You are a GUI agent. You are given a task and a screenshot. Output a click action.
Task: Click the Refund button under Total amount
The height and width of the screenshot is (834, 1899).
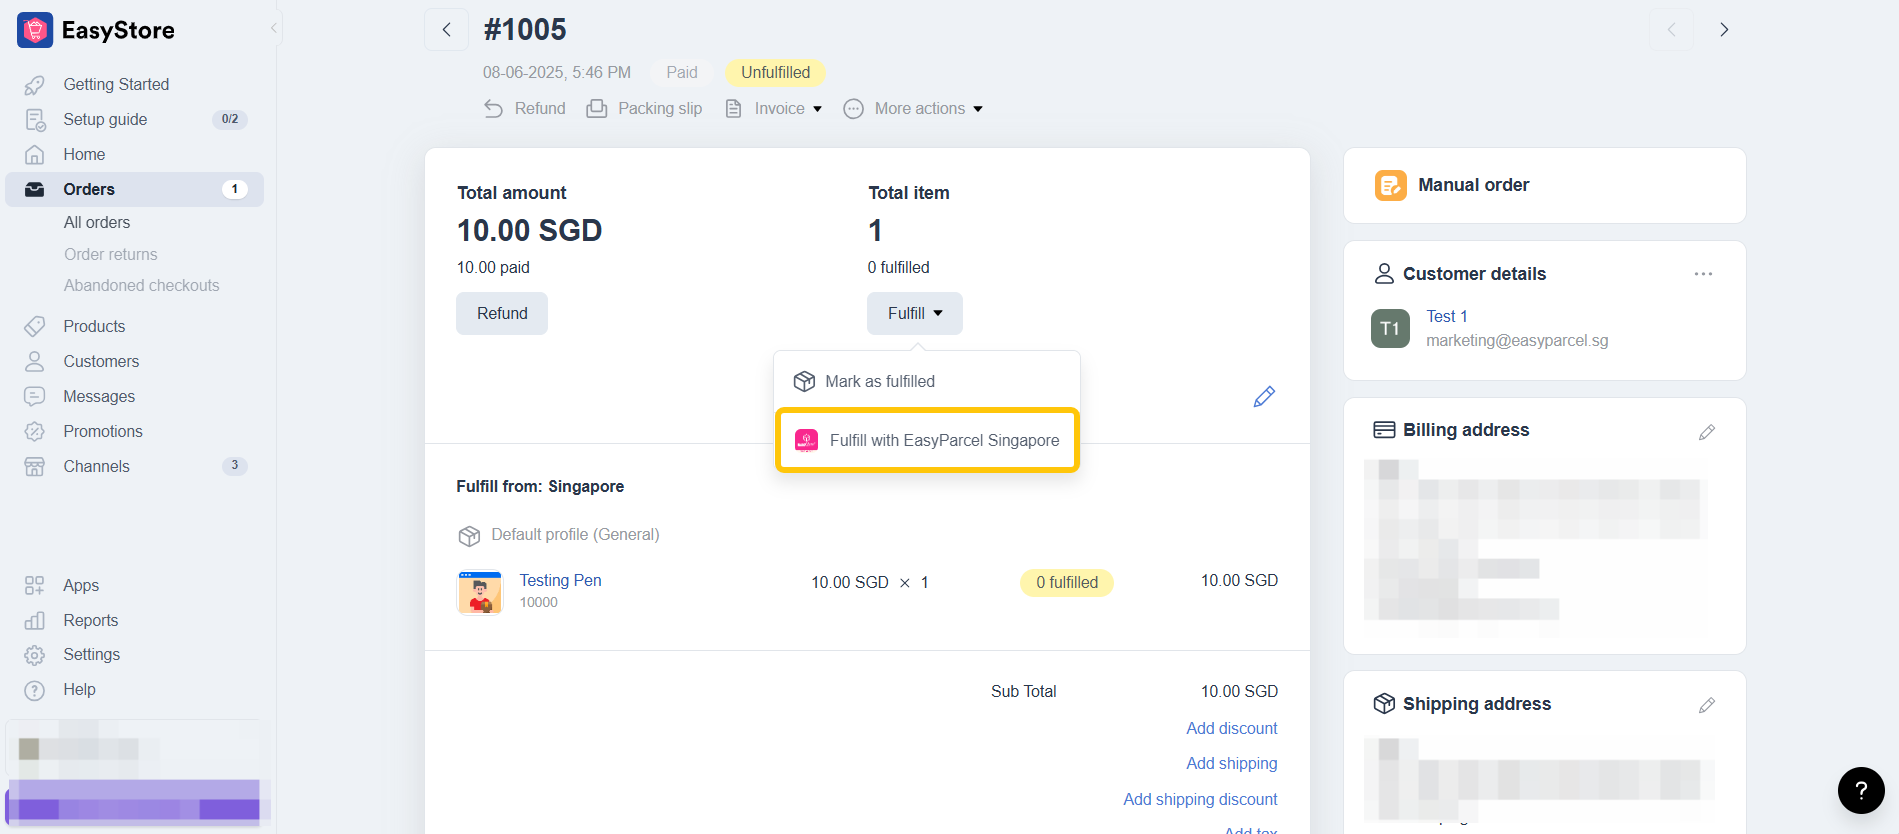502,313
